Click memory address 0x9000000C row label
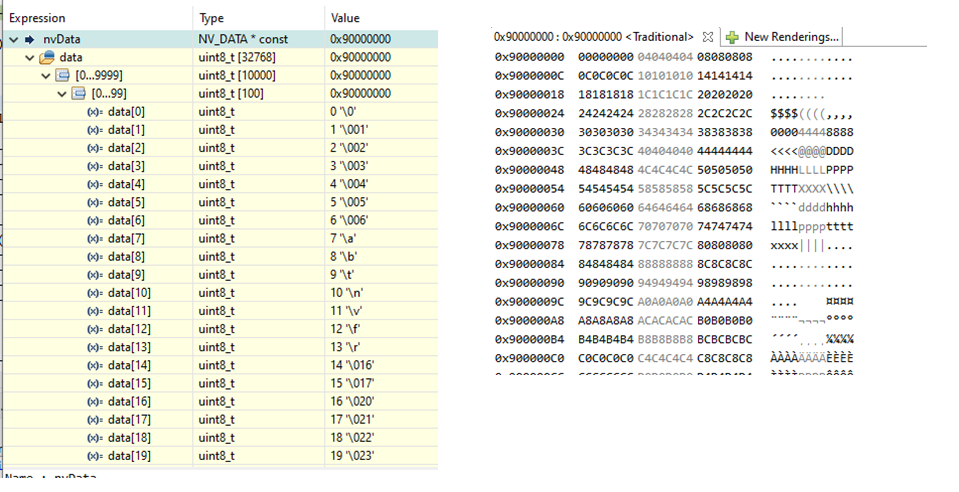 (530, 76)
